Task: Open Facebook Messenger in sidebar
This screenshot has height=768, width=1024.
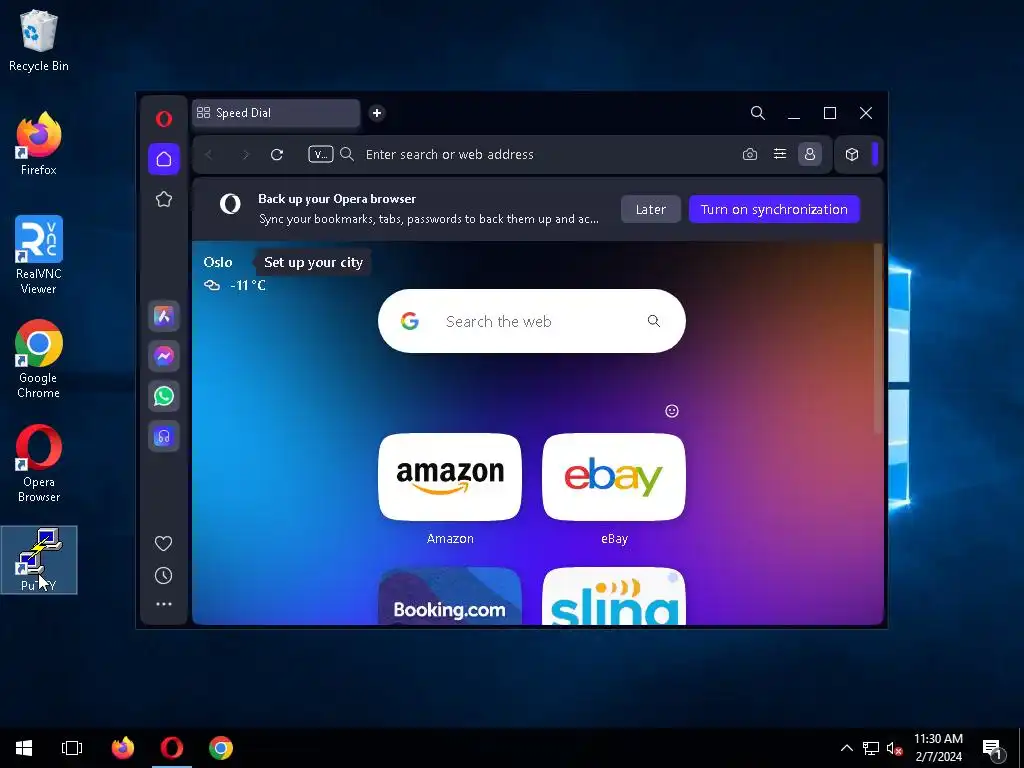Action: [164, 356]
